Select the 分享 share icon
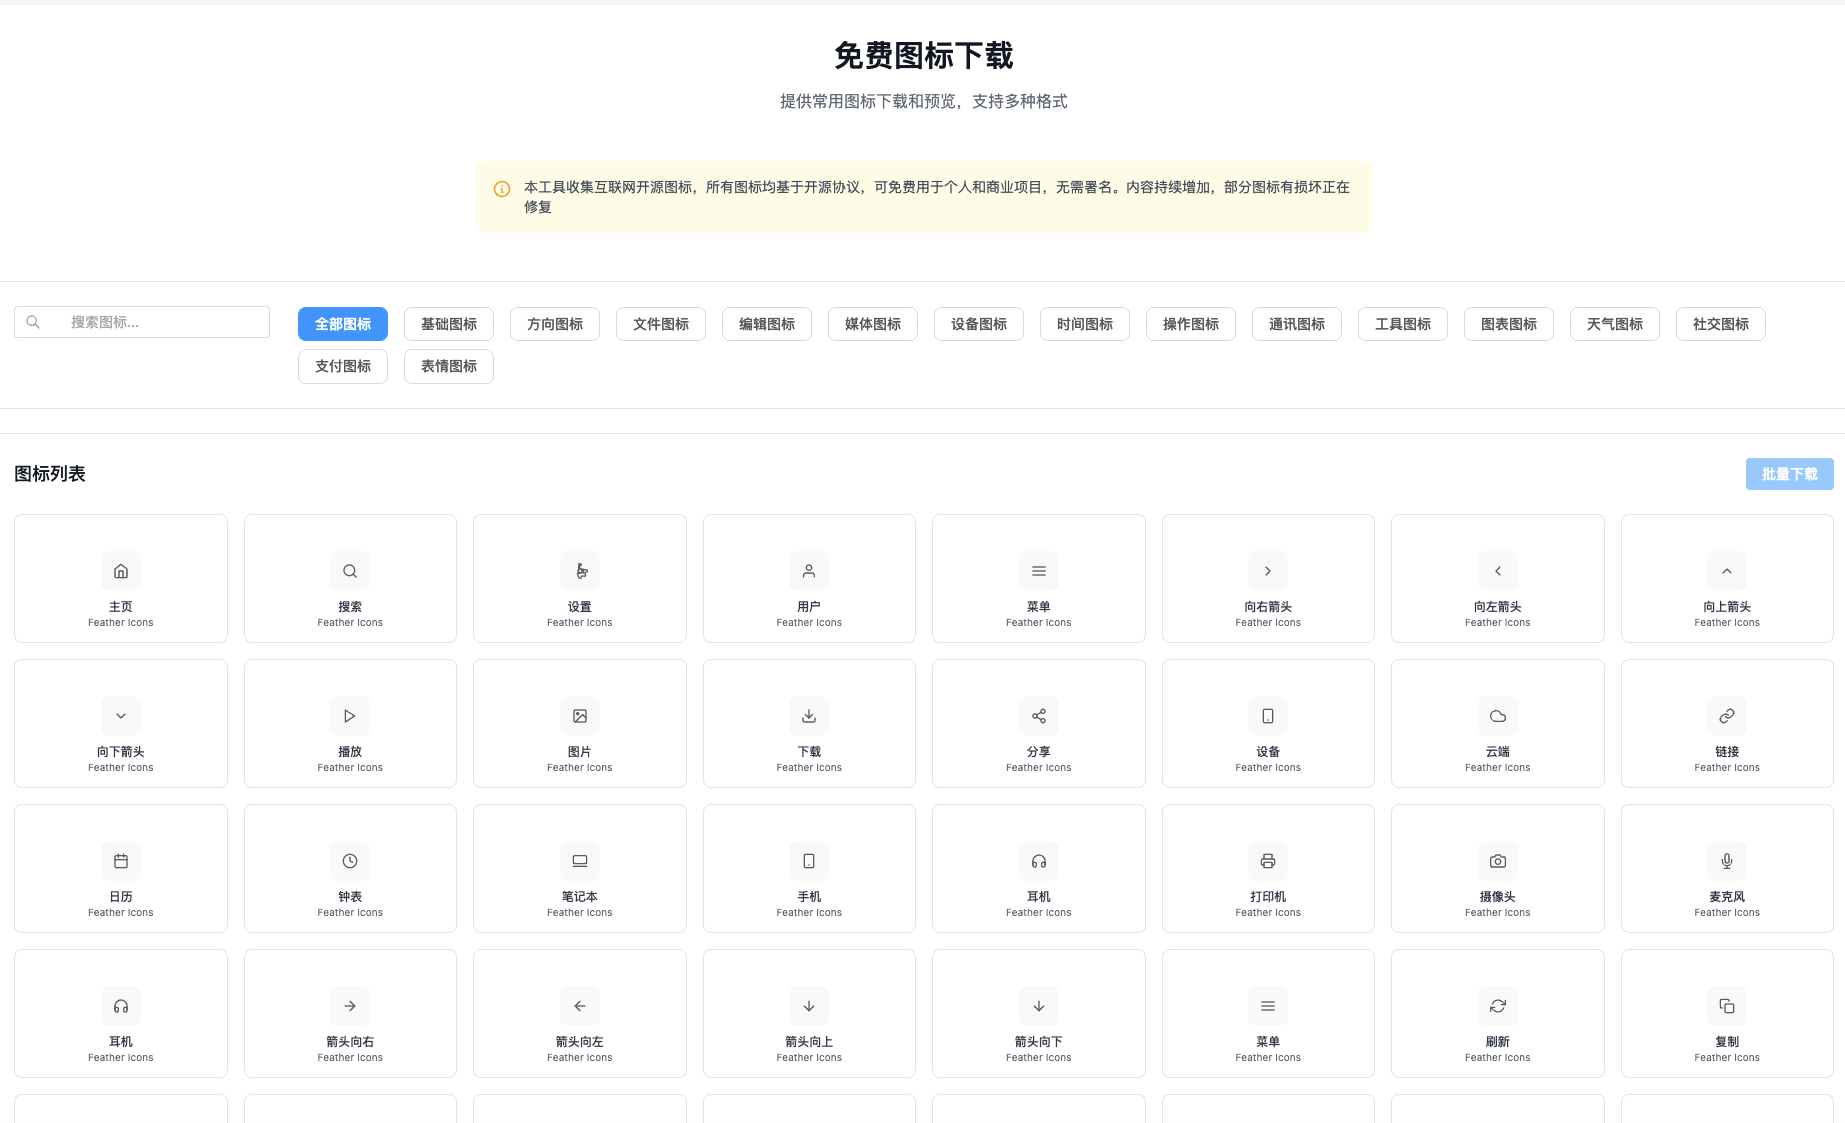Screen dimensions: 1845x1123 point(1039,716)
